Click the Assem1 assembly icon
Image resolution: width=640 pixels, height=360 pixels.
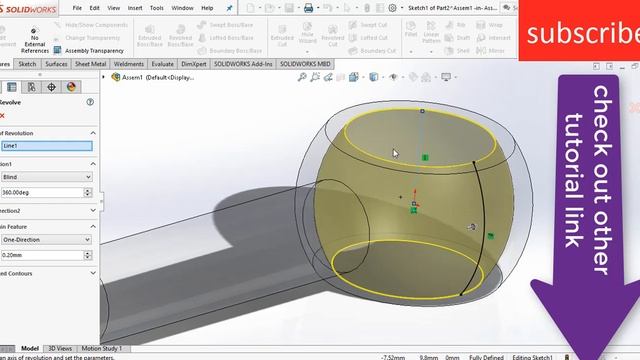(x=116, y=77)
